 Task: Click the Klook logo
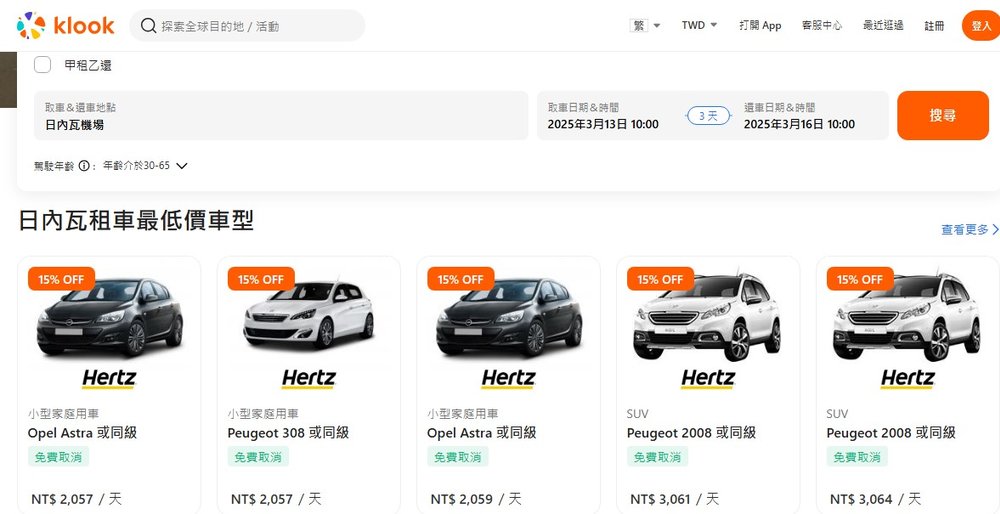[66, 25]
